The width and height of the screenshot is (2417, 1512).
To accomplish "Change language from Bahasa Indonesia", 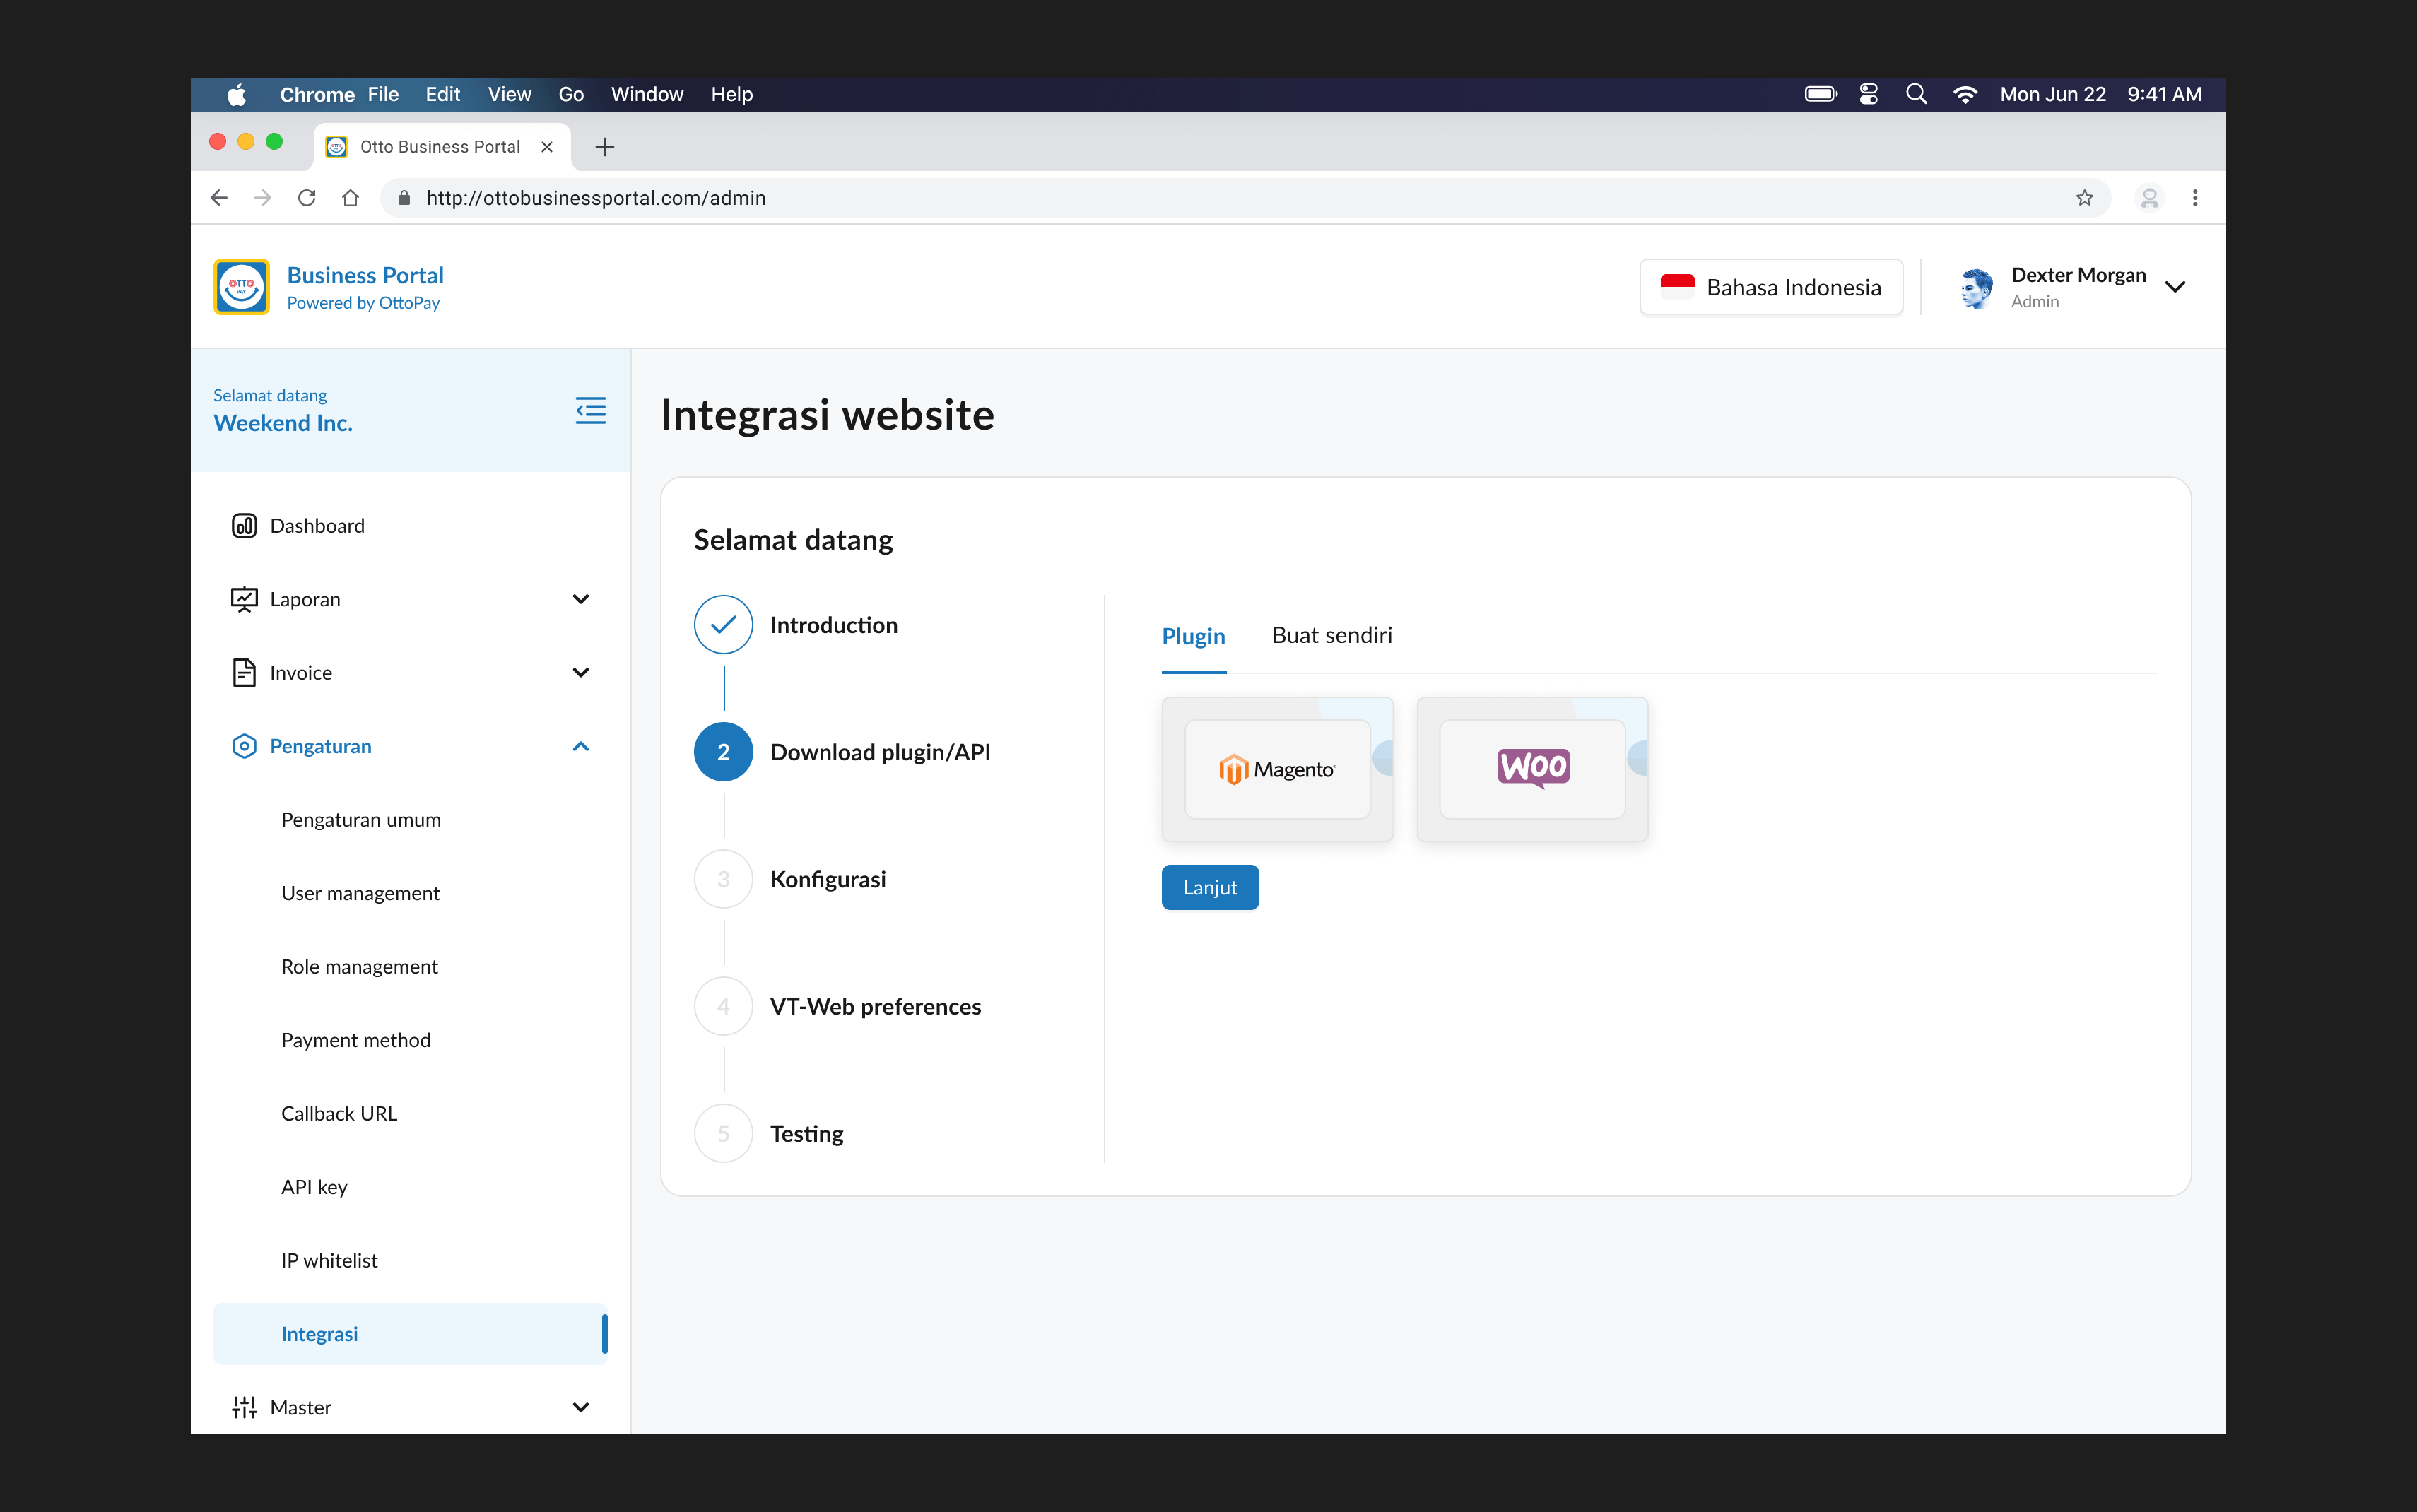I will click(x=1770, y=287).
